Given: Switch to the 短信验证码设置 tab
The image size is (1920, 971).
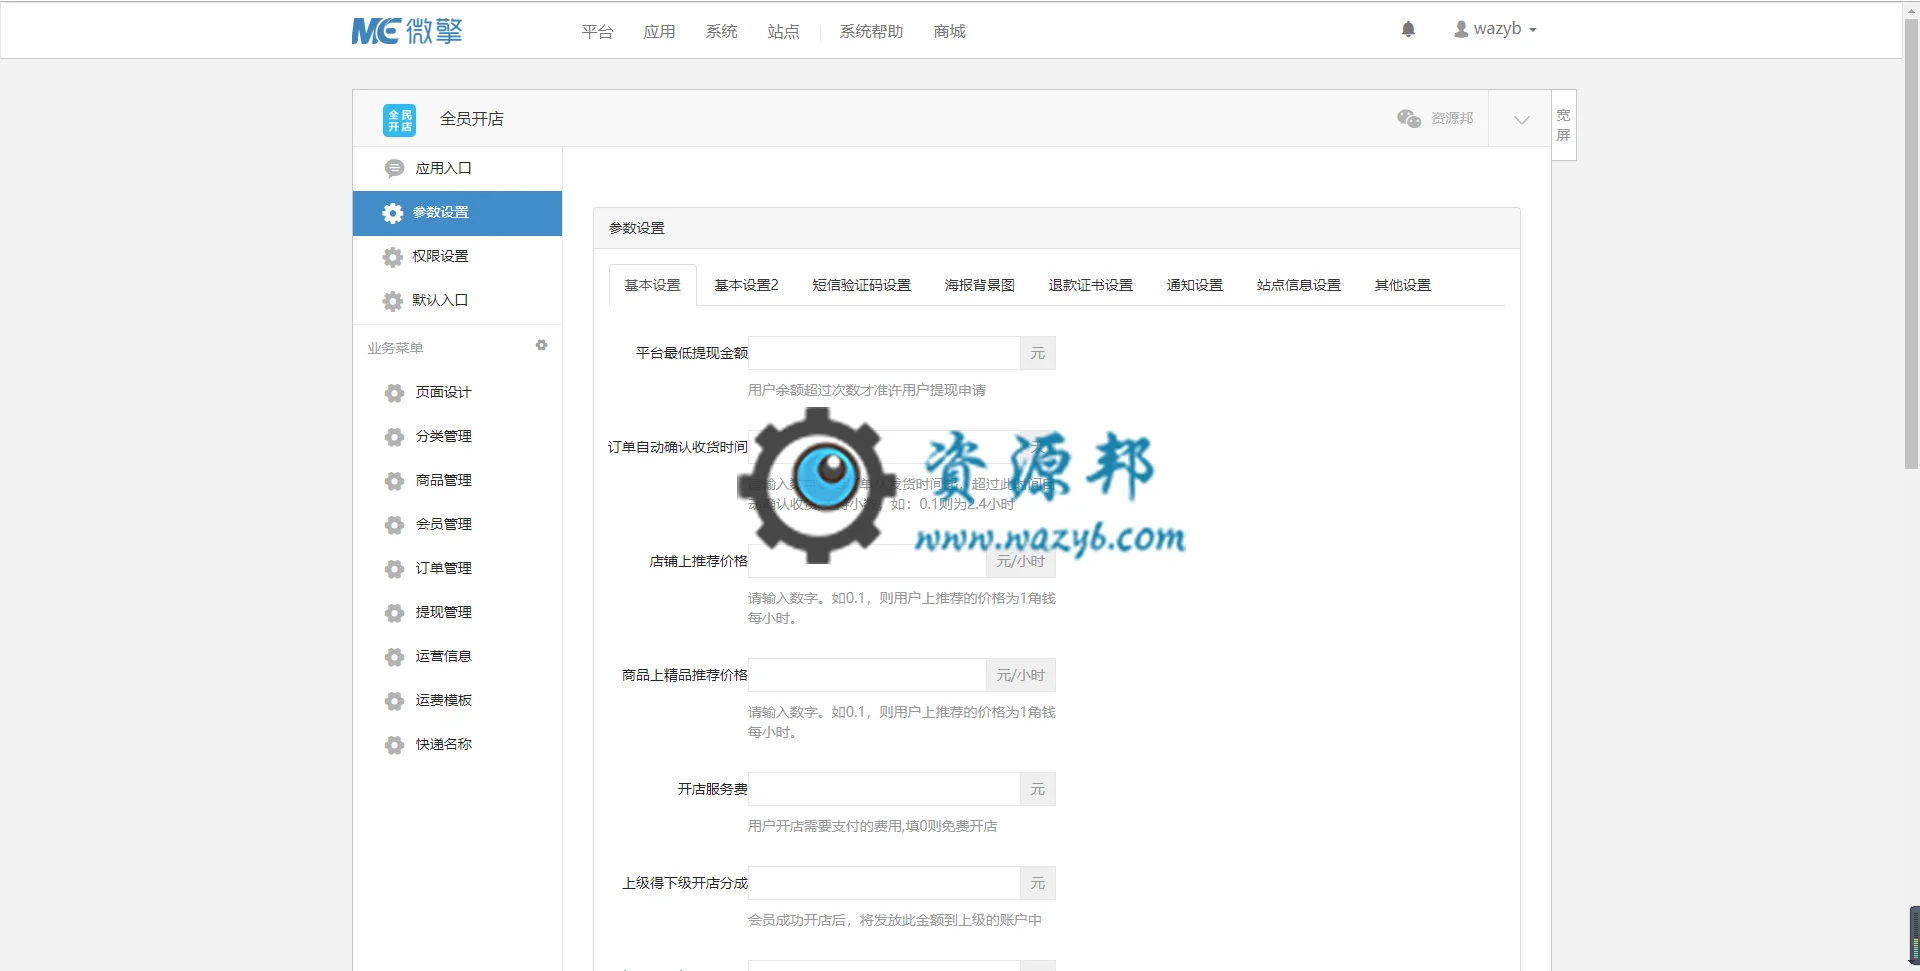Looking at the screenshot, I should [861, 285].
